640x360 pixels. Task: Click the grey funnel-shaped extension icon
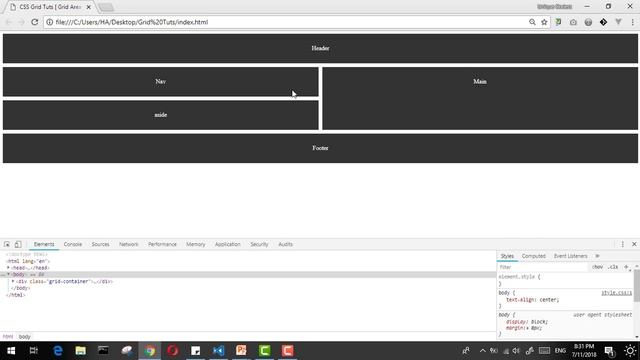(x=618, y=22)
